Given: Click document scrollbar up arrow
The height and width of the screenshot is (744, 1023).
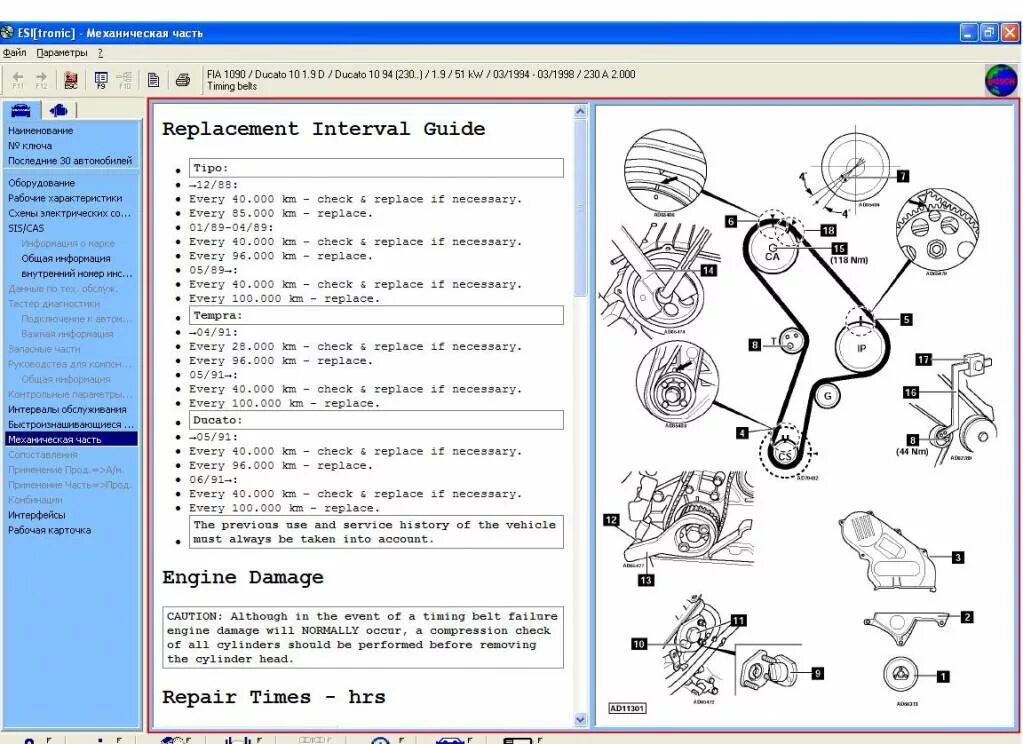Looking at the screenshot, I should click(x=581, y=112).
